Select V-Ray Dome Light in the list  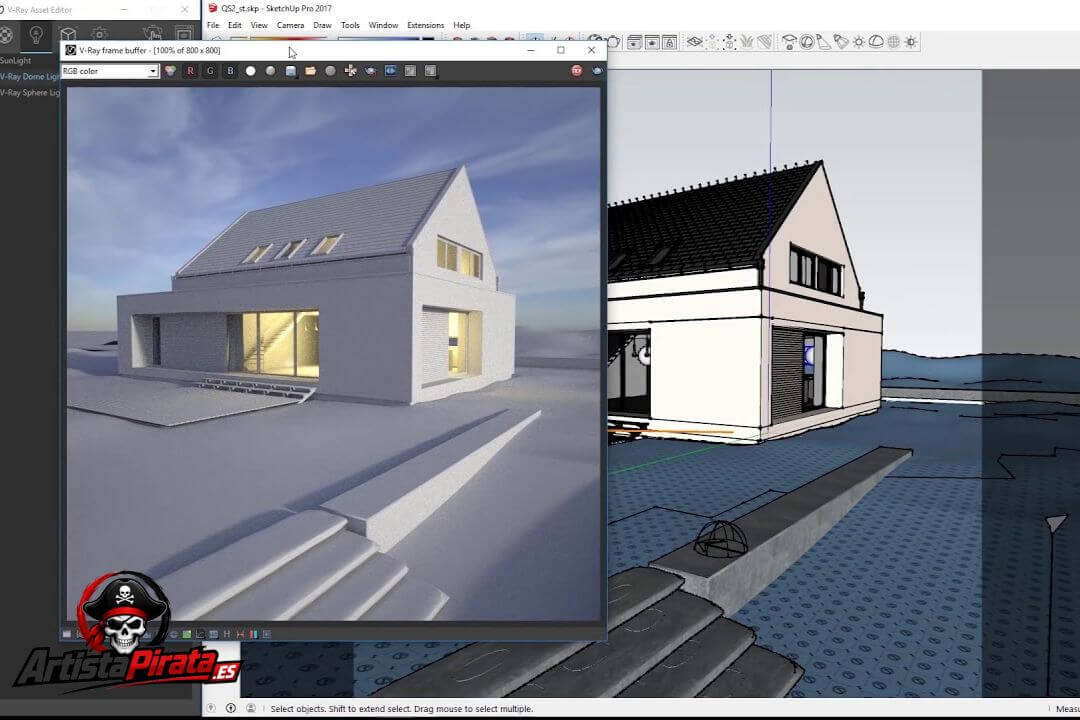click(x=30, y=76)
